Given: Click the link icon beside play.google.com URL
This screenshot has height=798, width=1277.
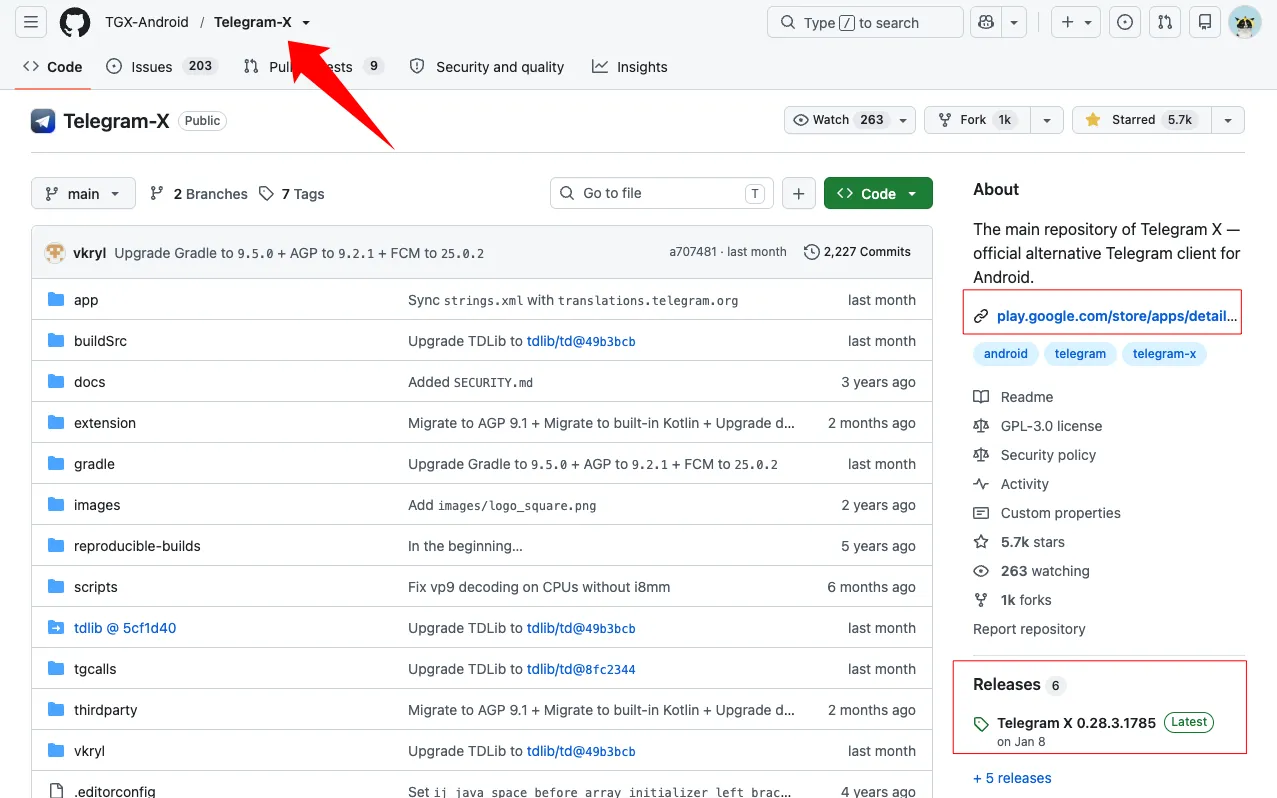Looking at the screenshot, I should 981,316.
